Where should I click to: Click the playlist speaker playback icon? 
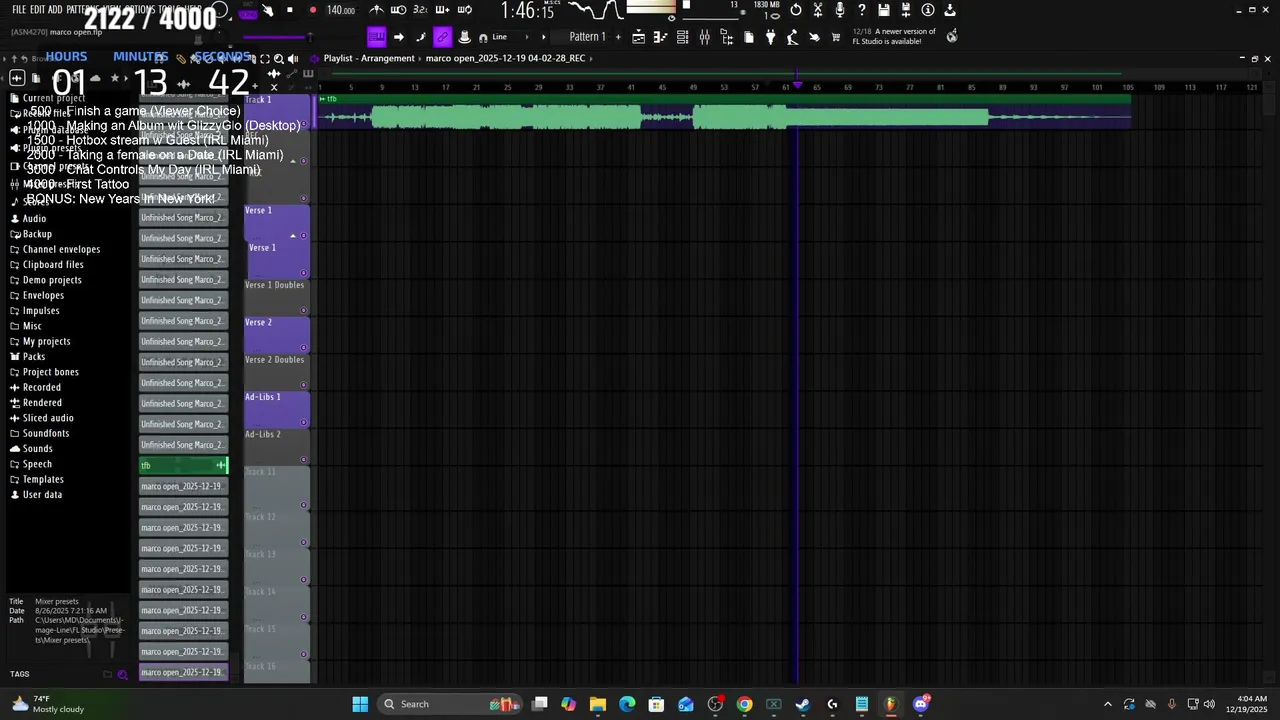tap(293, 58)
